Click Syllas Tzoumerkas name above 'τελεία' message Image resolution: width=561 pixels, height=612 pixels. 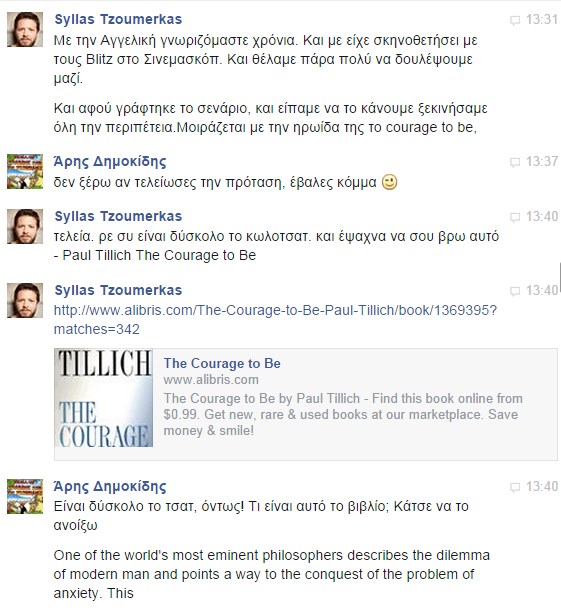click(x=118, y=216)
